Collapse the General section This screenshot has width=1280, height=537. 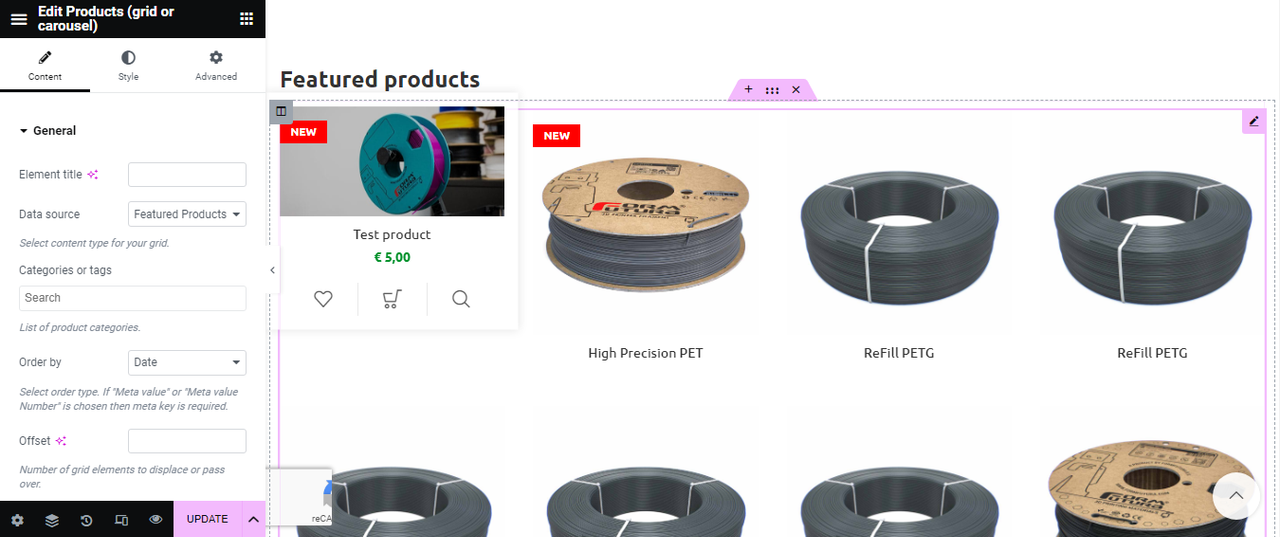(x=47, y=131)
